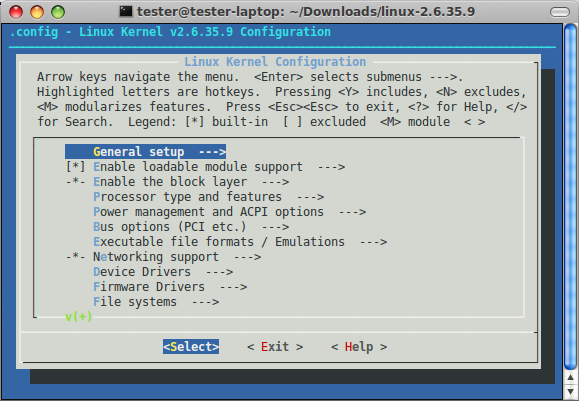Click the window title tester@tester-laptop text

pos(306,12)
